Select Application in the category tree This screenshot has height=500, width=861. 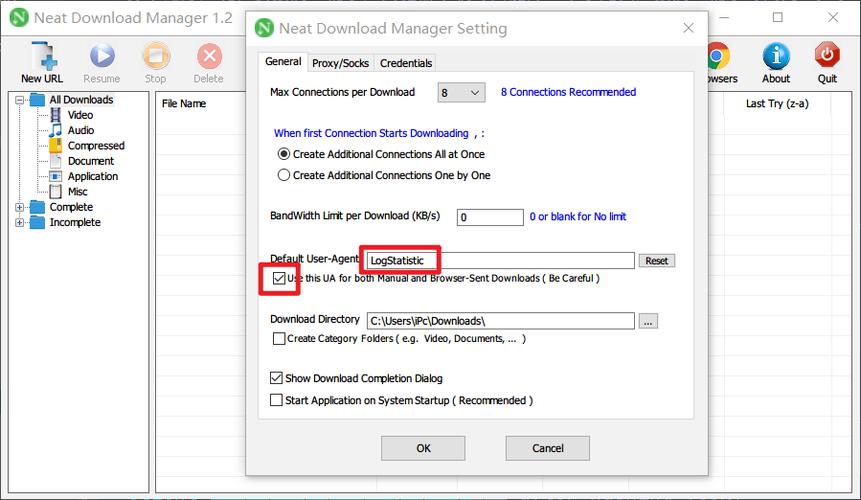pos(93,176)
